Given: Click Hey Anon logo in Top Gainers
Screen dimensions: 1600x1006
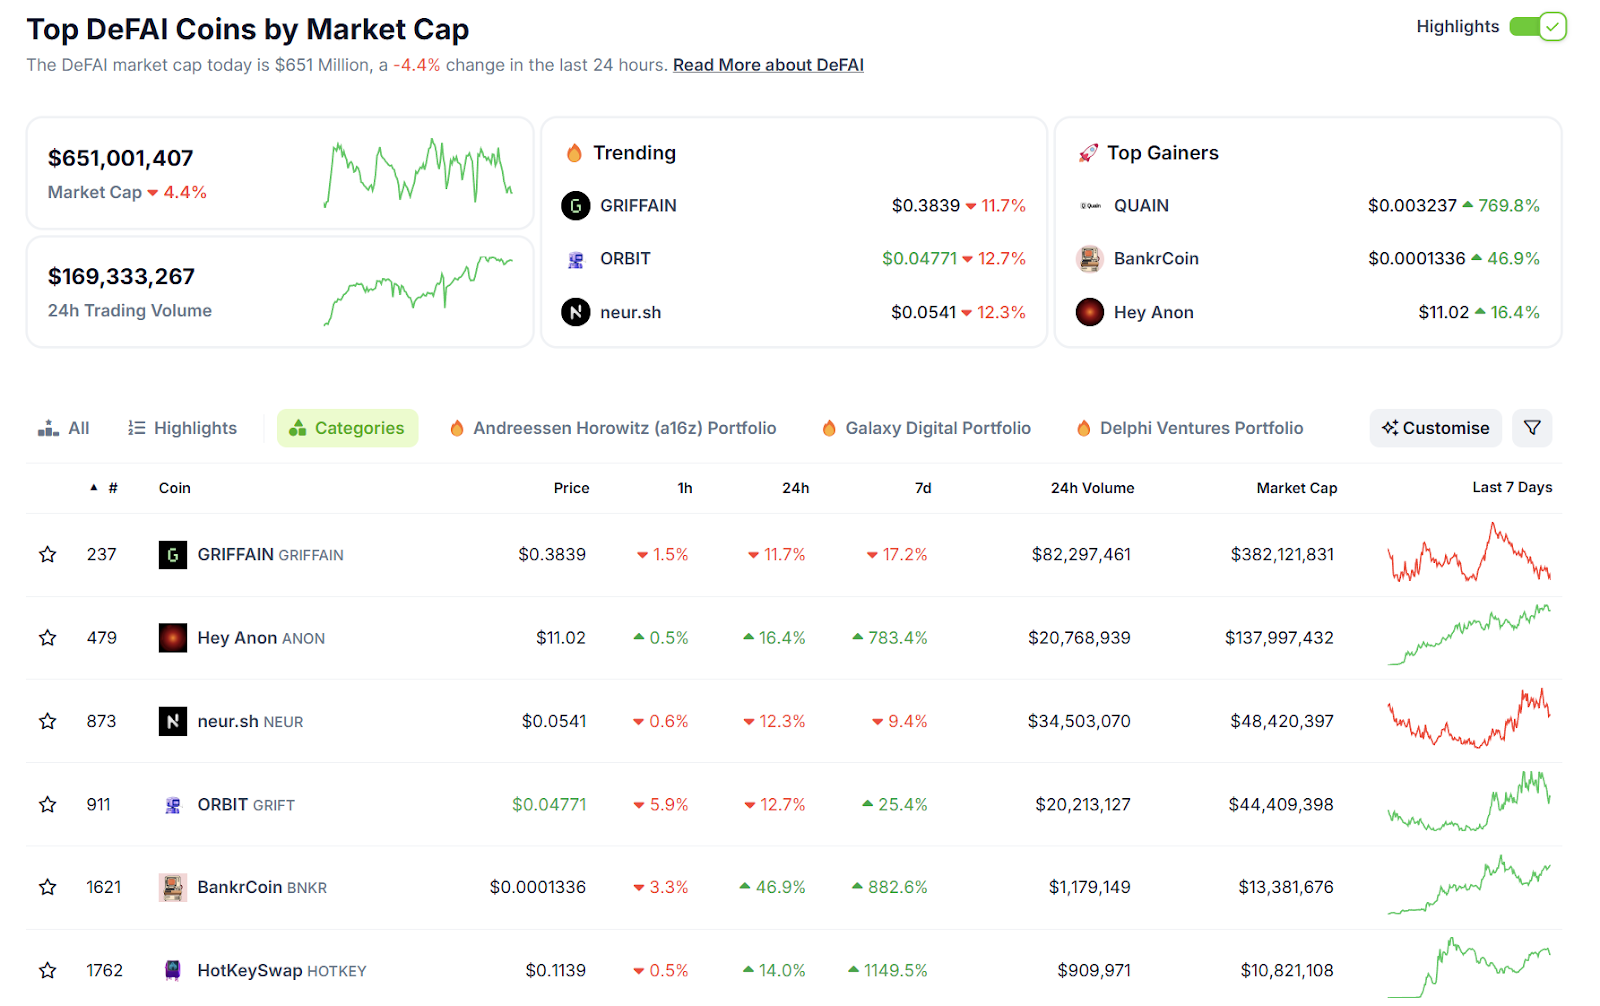Looking at the screenshot, I should [x=1090, y=312].
